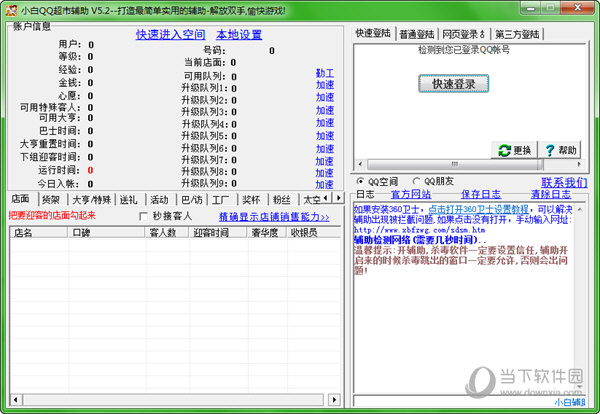The width and height of the screenshot is (600, 414).
Task: Open the 大亨/特殊 tab
Action: click(x=92, y=200)
